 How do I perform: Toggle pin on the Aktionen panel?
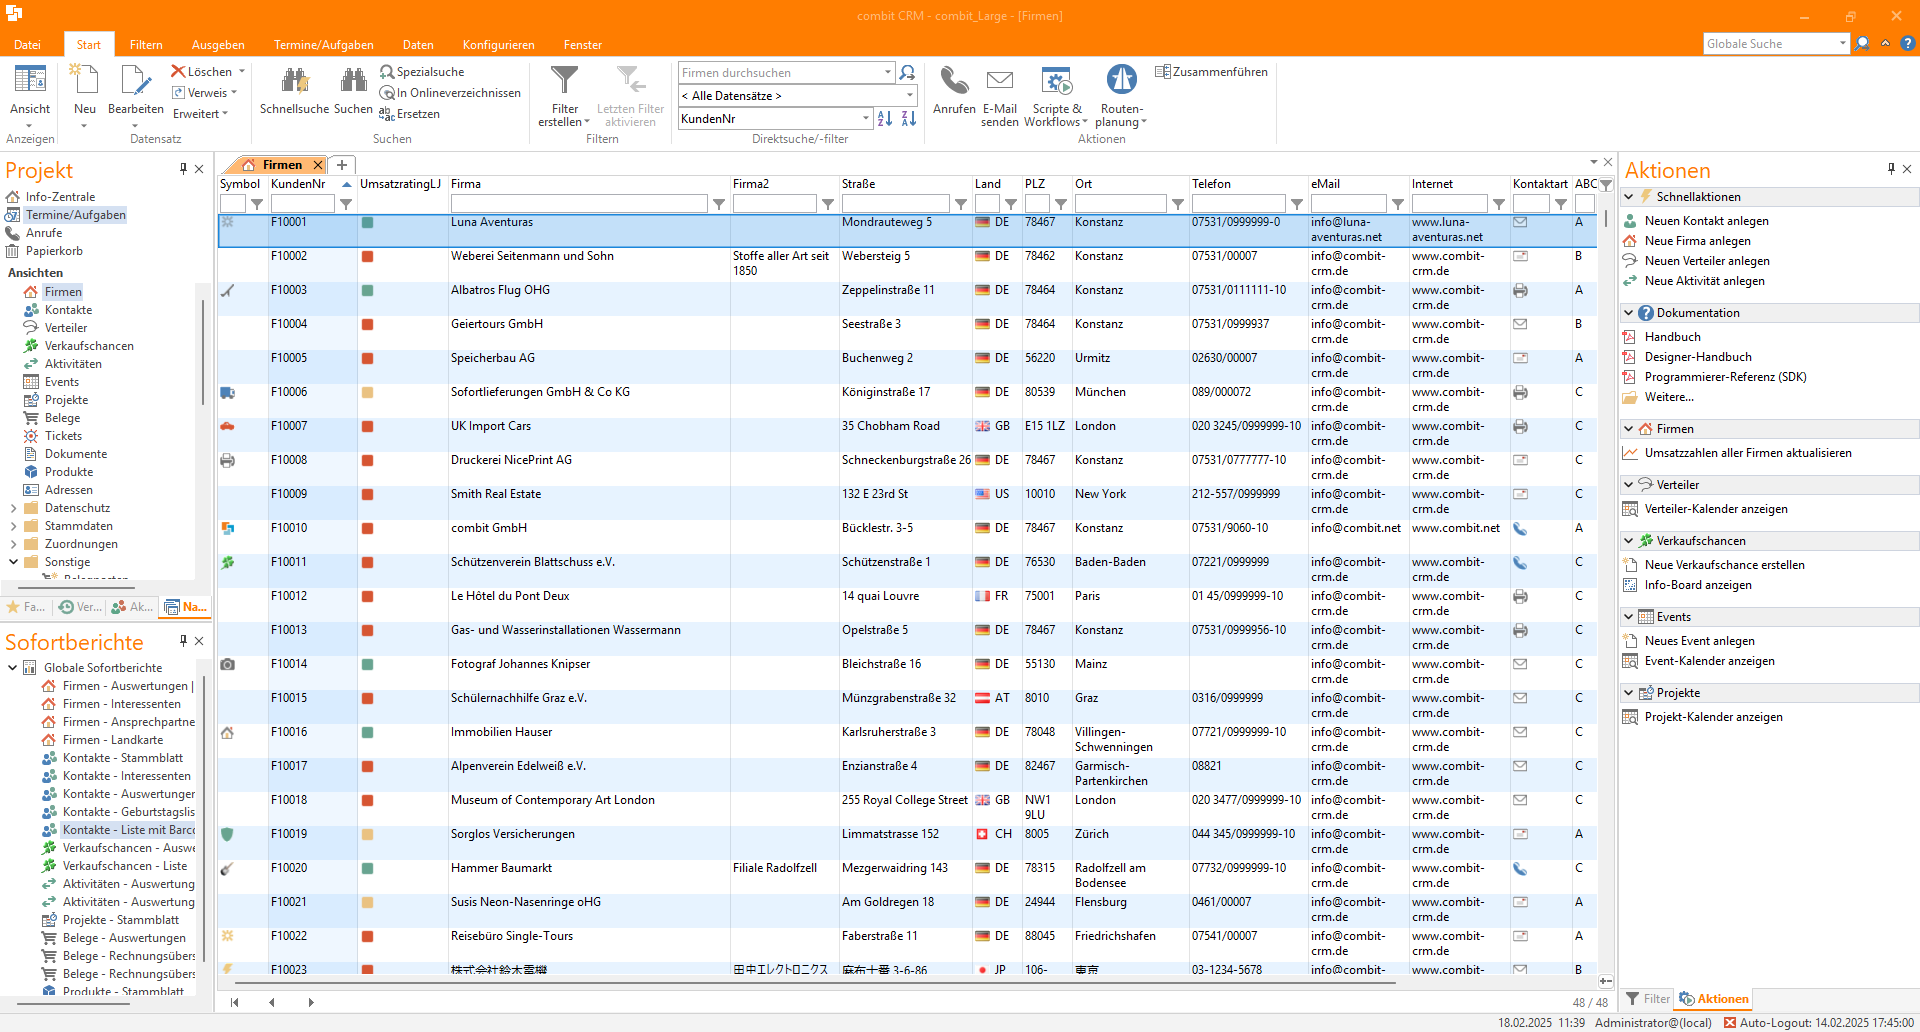point(1891,169)
